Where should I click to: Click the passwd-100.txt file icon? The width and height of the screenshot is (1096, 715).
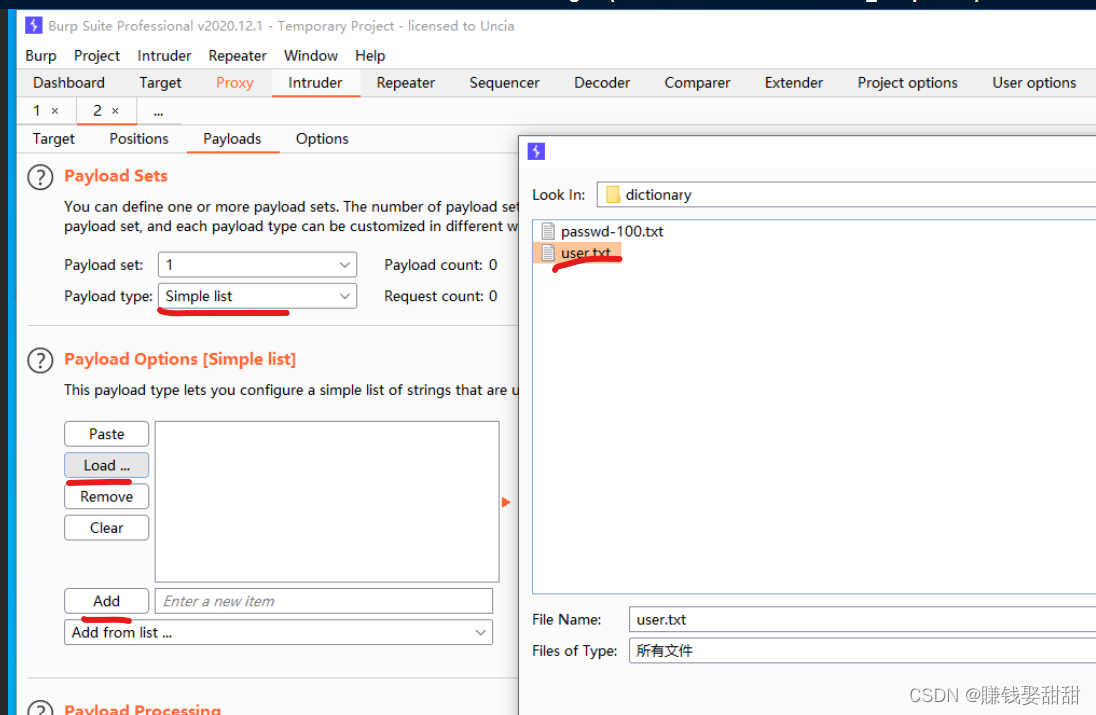548,231
